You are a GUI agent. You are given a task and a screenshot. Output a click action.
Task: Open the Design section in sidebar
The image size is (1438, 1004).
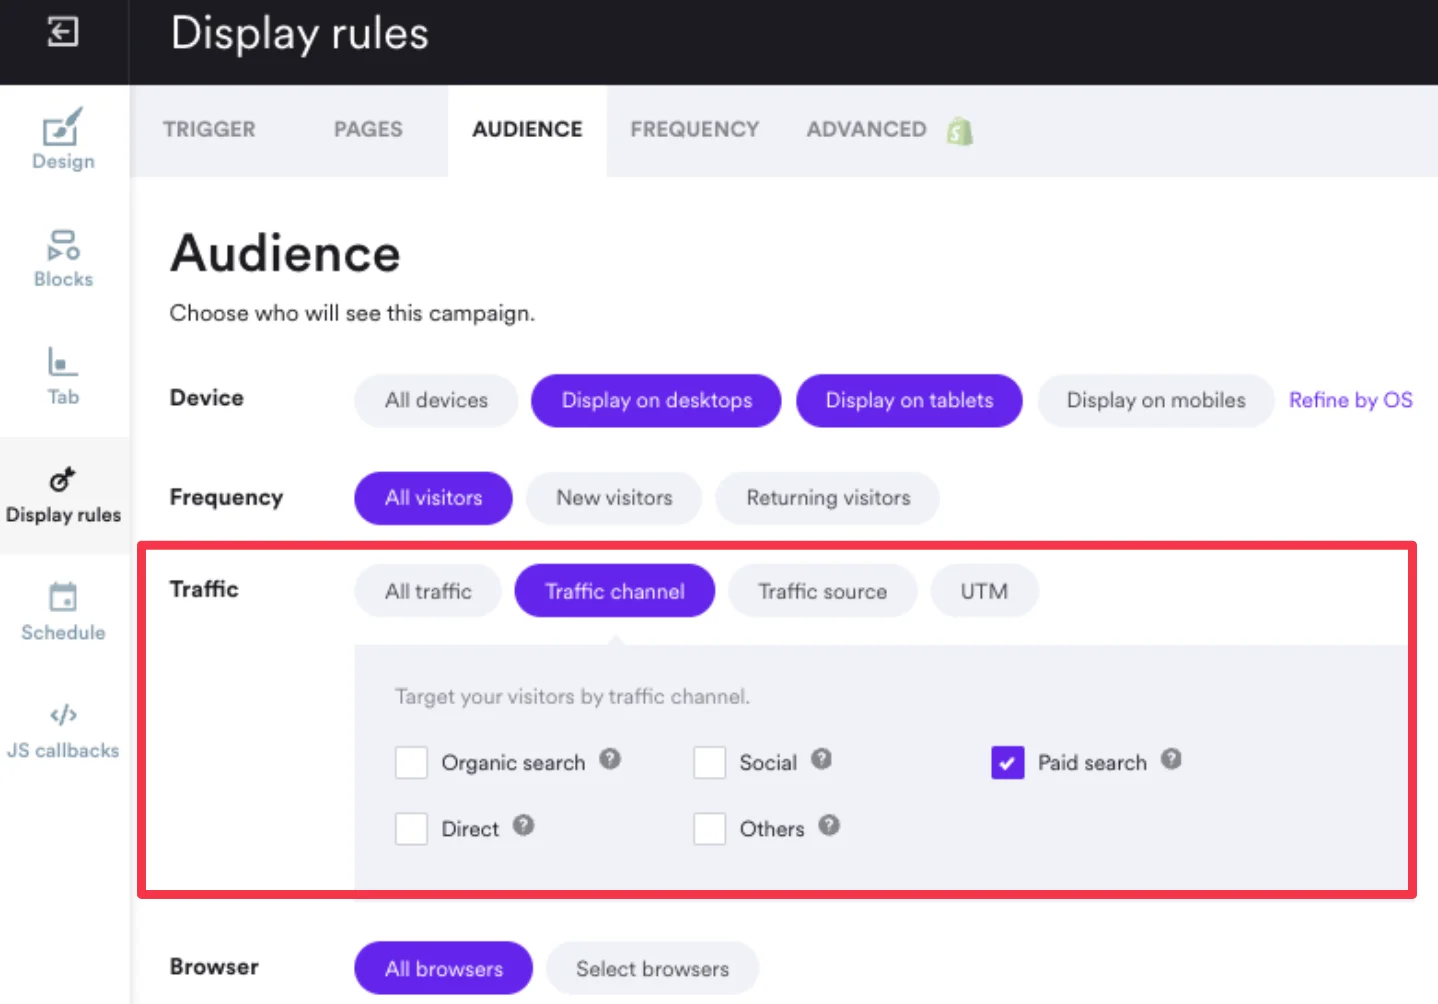coord(63,140)
